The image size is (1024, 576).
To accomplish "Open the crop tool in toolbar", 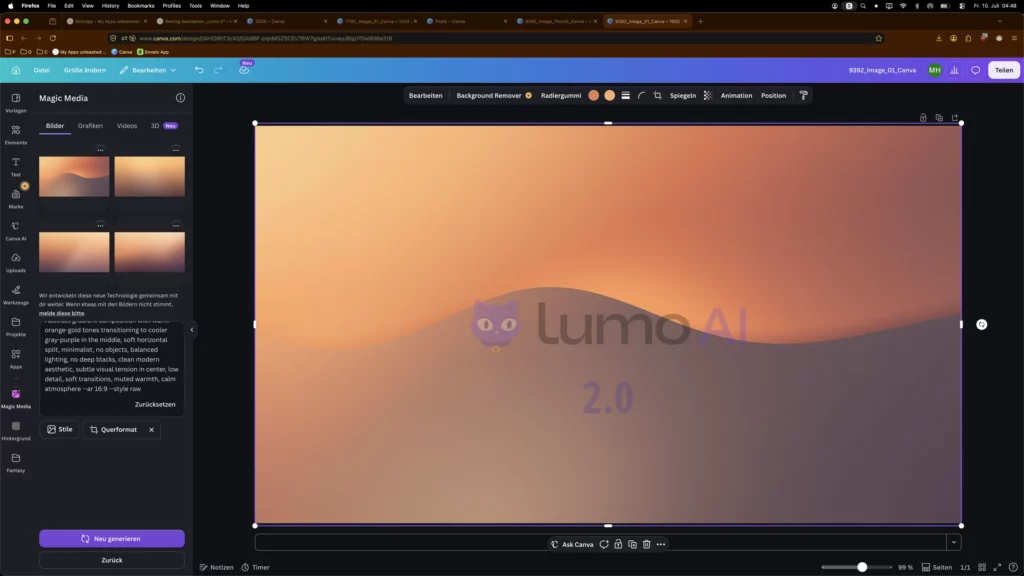I will [x=658, y=95].
